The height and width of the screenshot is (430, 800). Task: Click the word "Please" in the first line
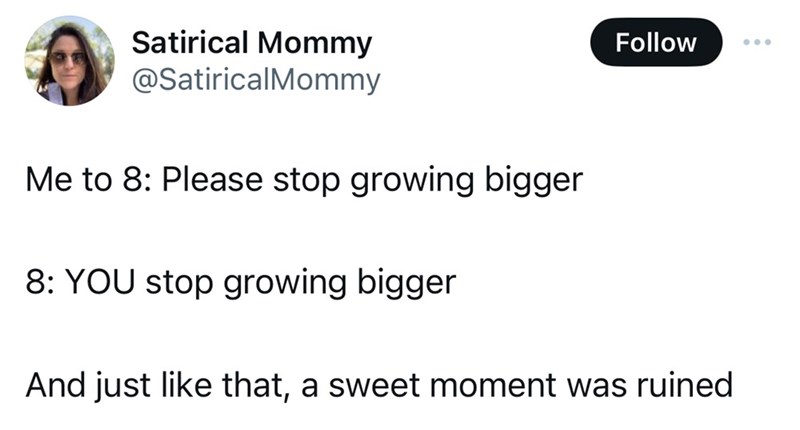pyautogui.click(x=205, y=182)
